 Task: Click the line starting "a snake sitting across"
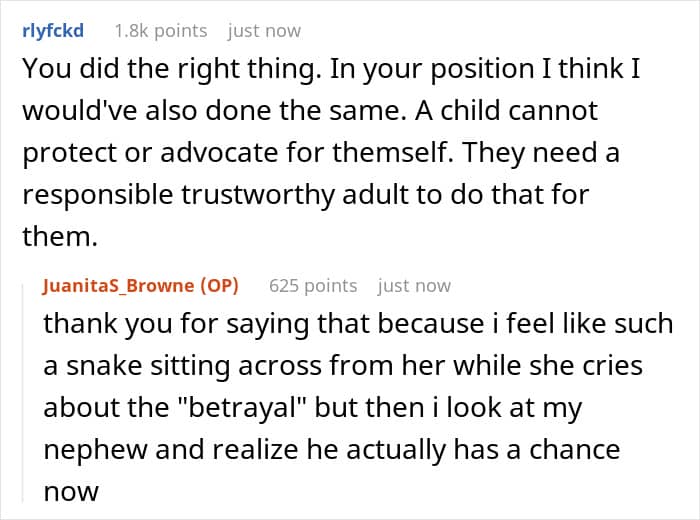[x=355, y=365]
